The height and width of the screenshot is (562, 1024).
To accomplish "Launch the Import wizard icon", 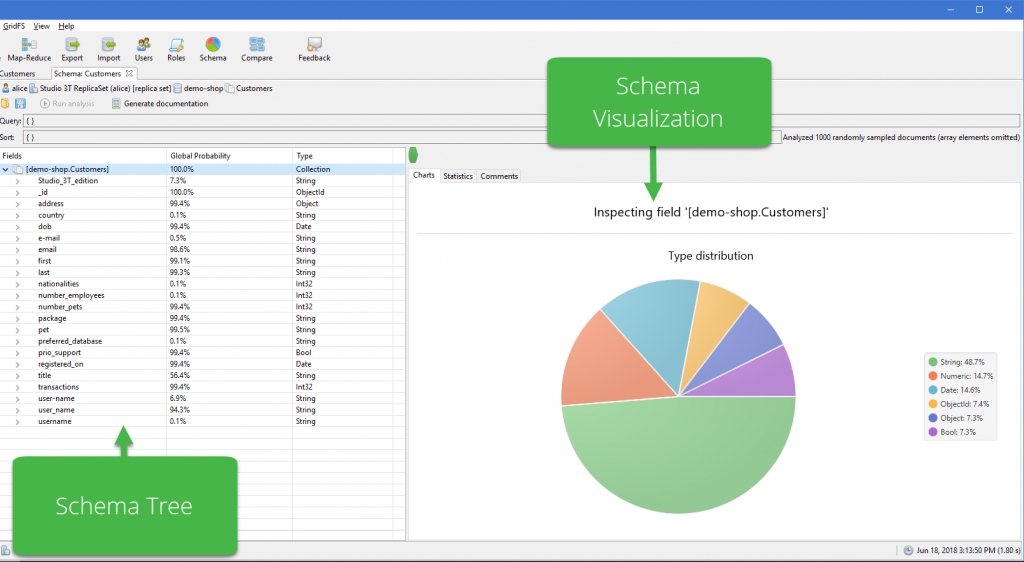I will [x=108, y=46].
